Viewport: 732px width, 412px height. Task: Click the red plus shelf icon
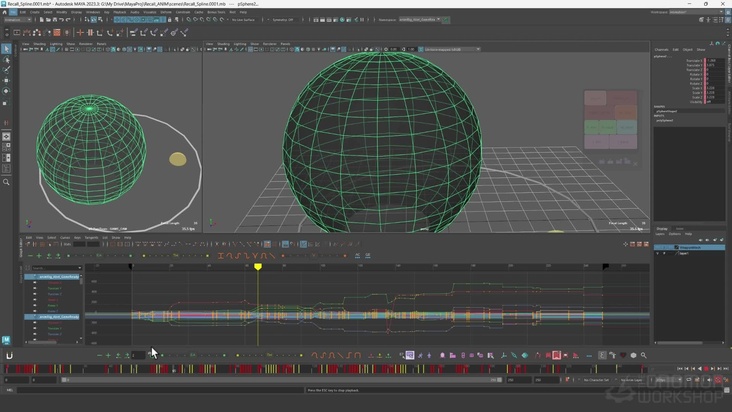(80, 32)
